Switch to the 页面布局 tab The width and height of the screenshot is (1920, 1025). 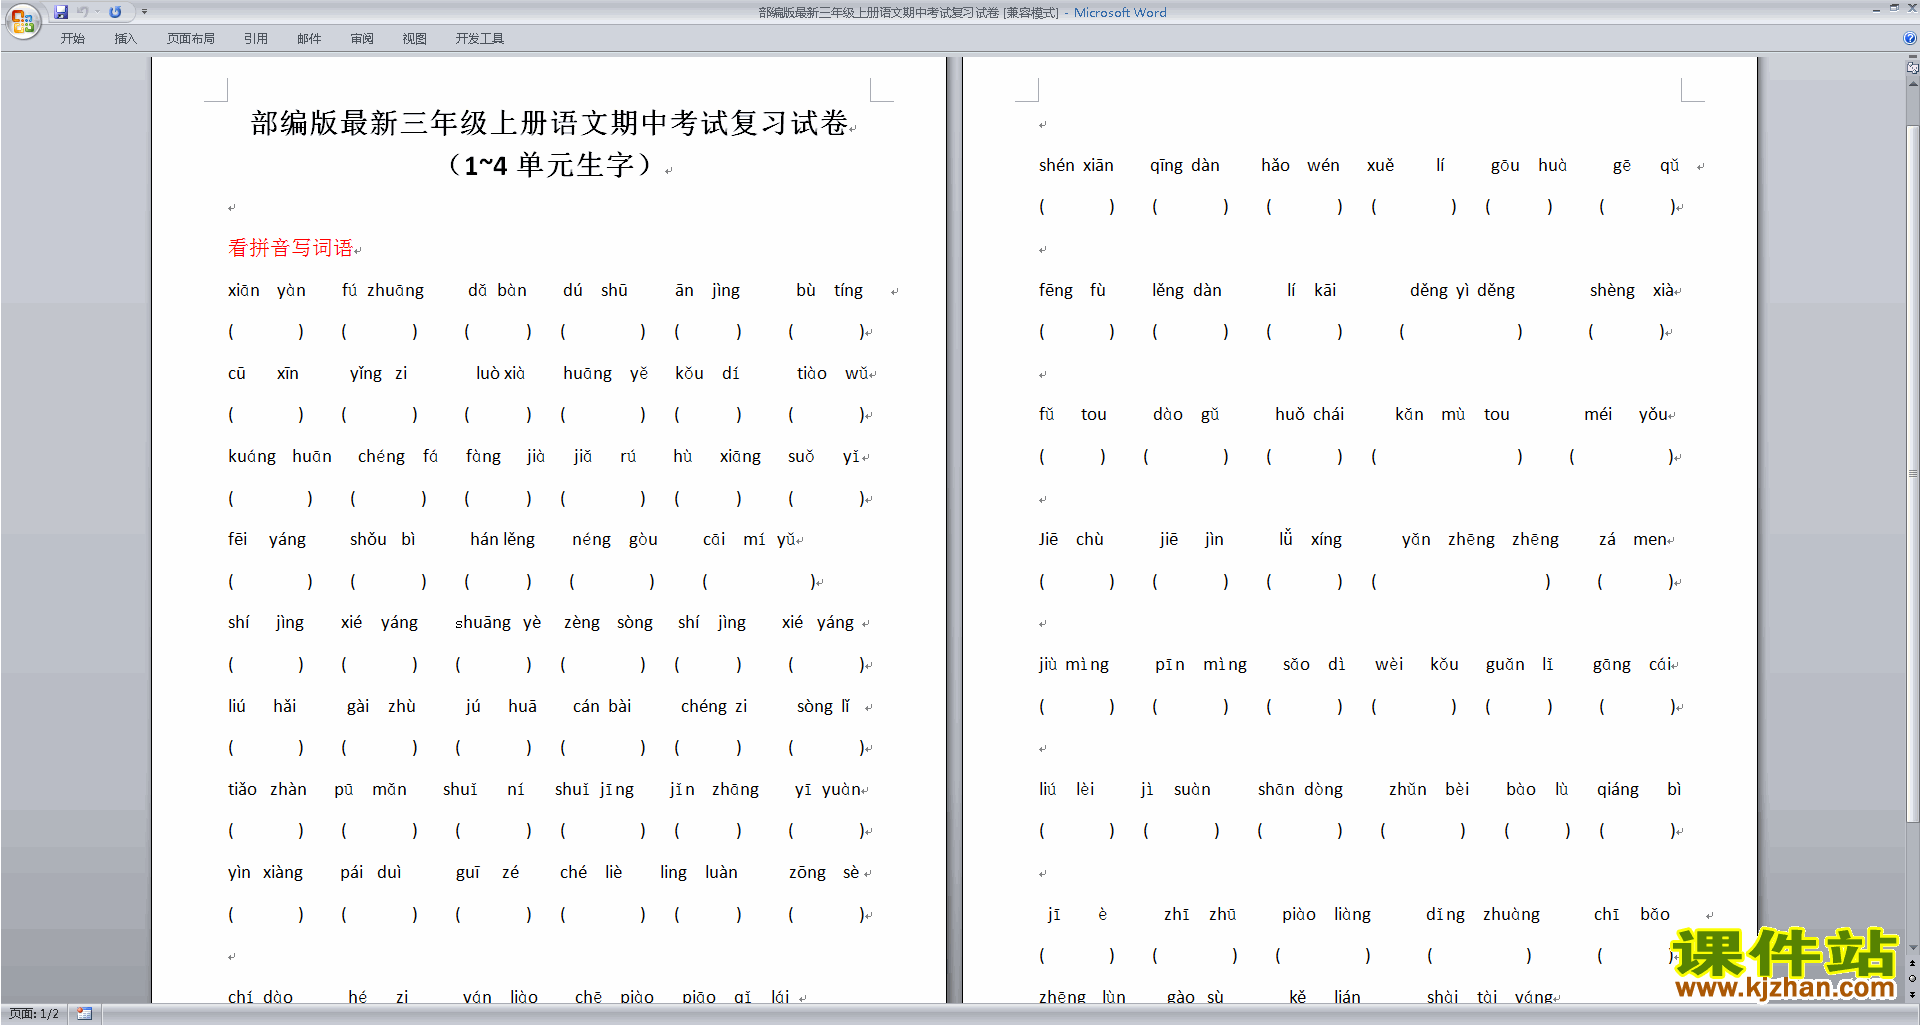pyautogui.click(x=190, y=38)
